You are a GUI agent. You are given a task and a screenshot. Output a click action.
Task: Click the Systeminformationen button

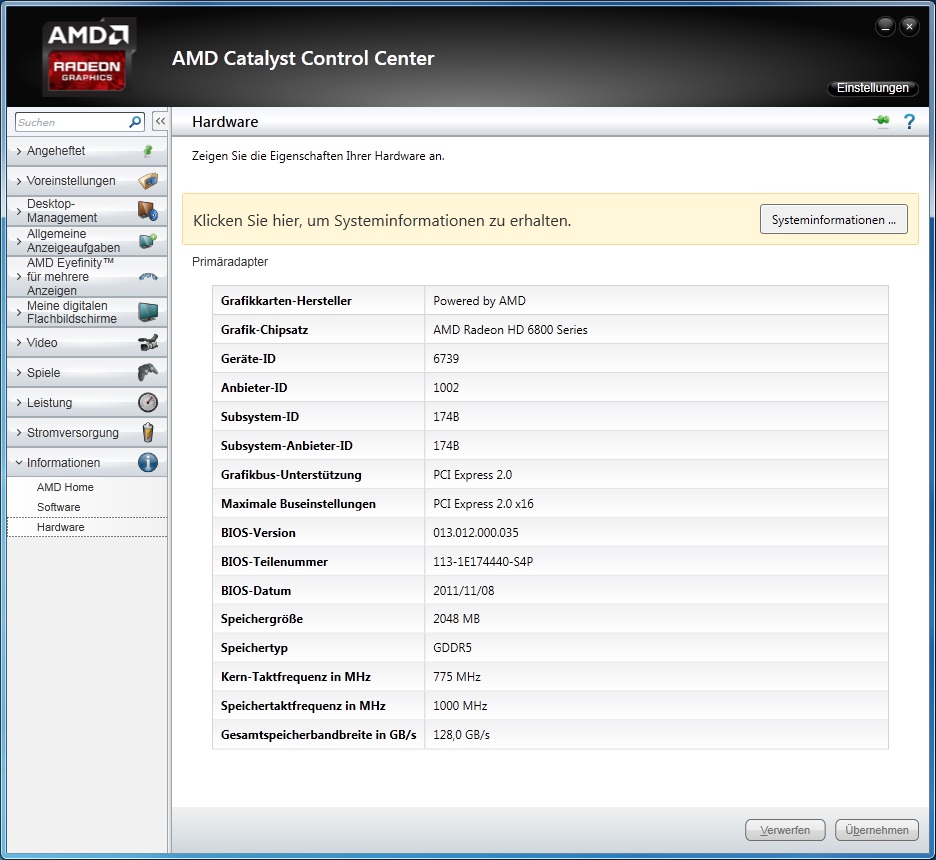click(x=833, y=220)
